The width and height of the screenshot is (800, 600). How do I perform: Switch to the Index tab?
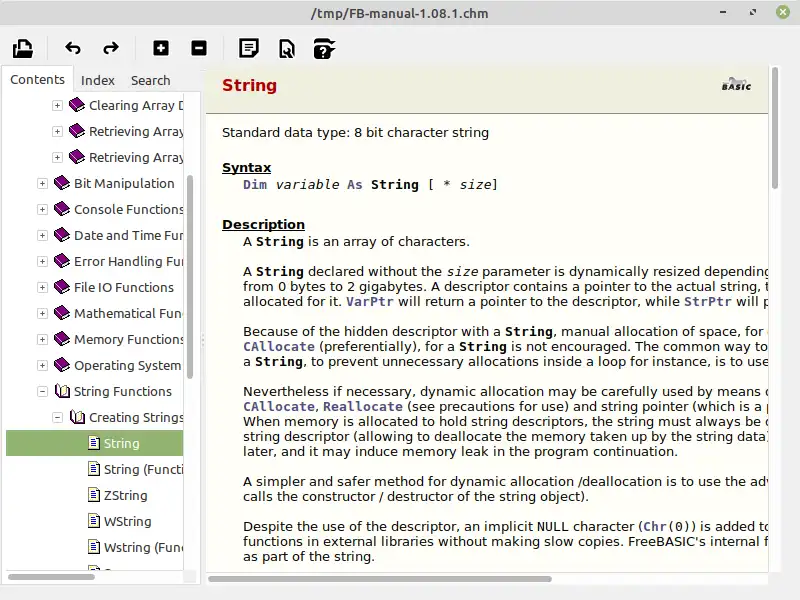coord(97,81)
